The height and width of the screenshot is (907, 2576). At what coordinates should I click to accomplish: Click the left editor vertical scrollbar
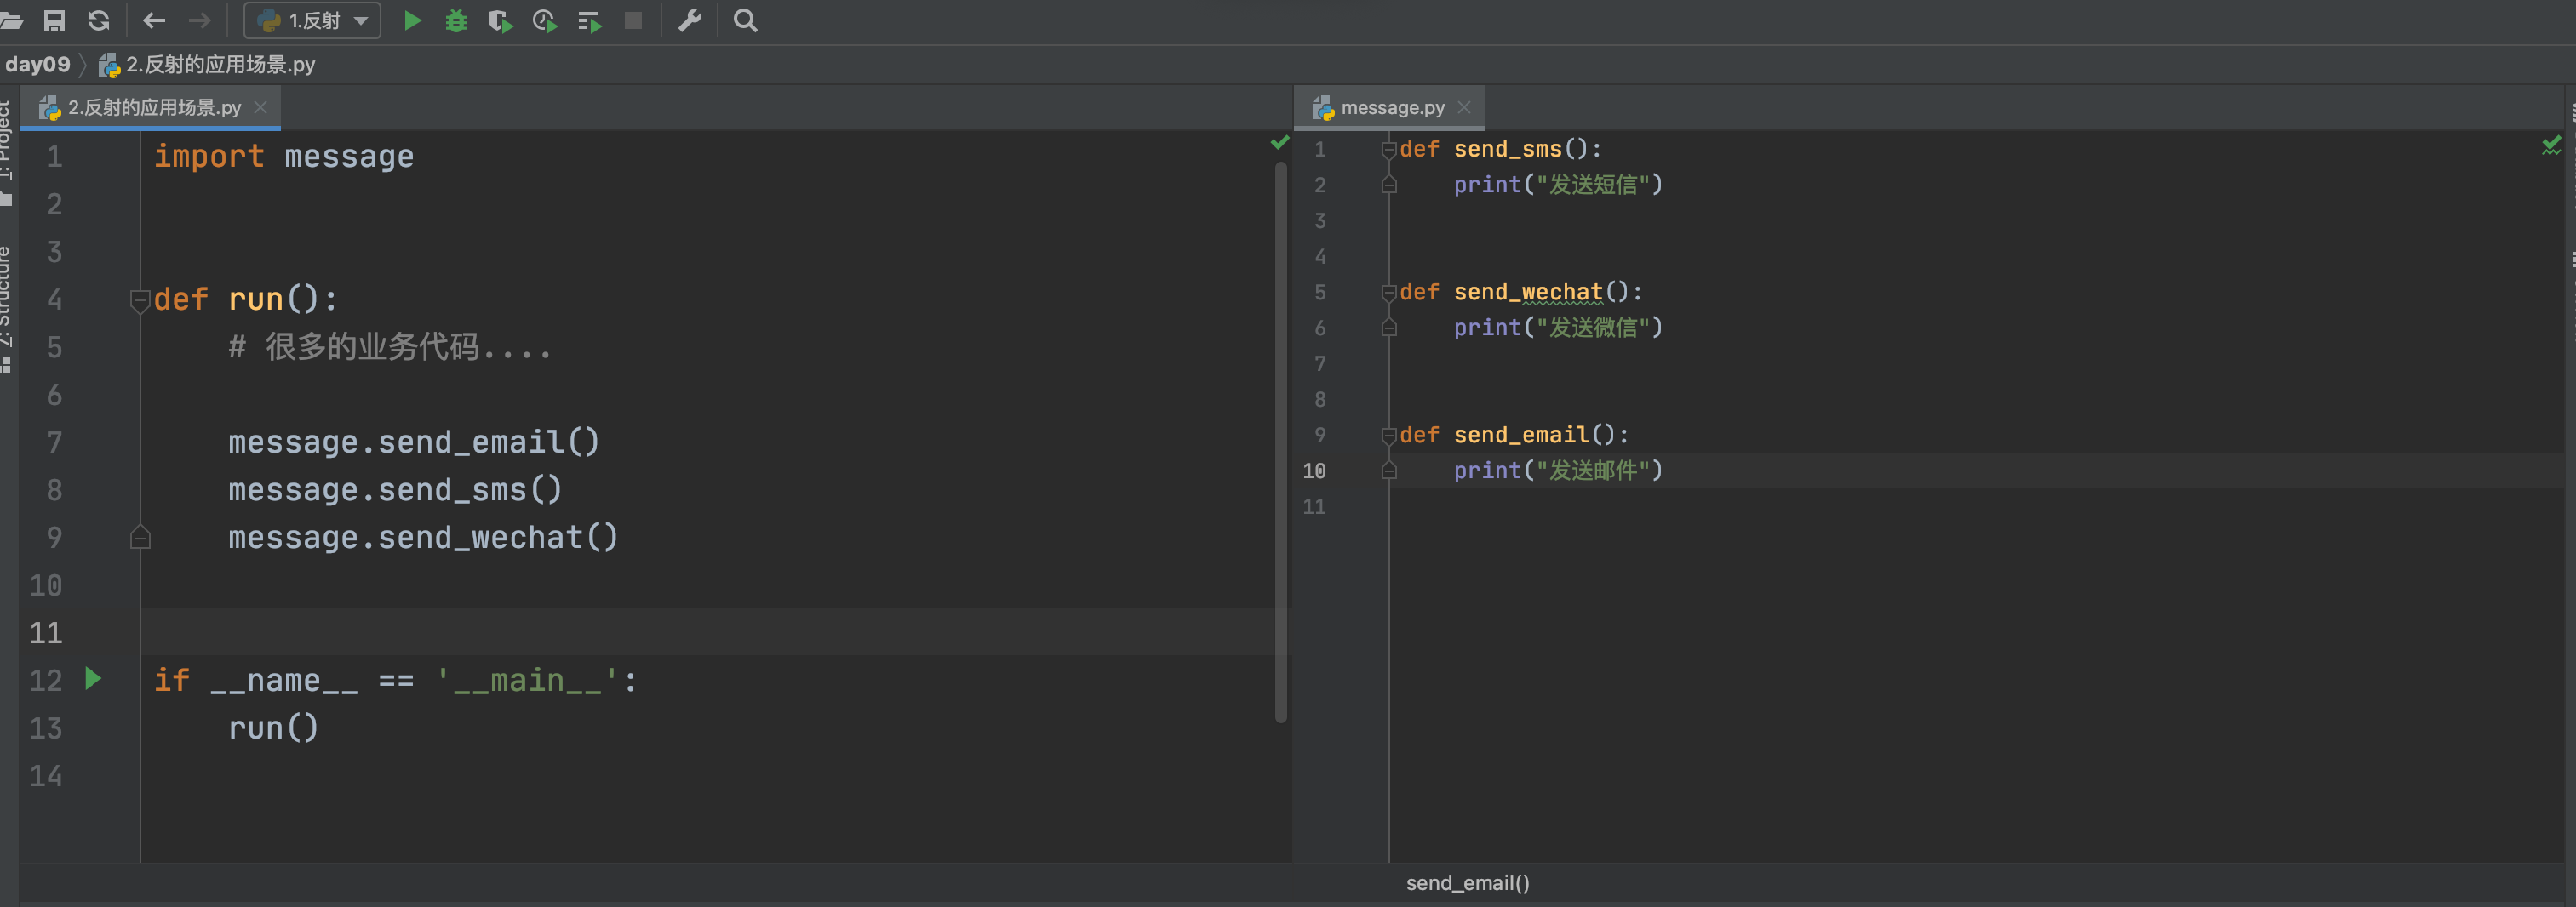1281,442
